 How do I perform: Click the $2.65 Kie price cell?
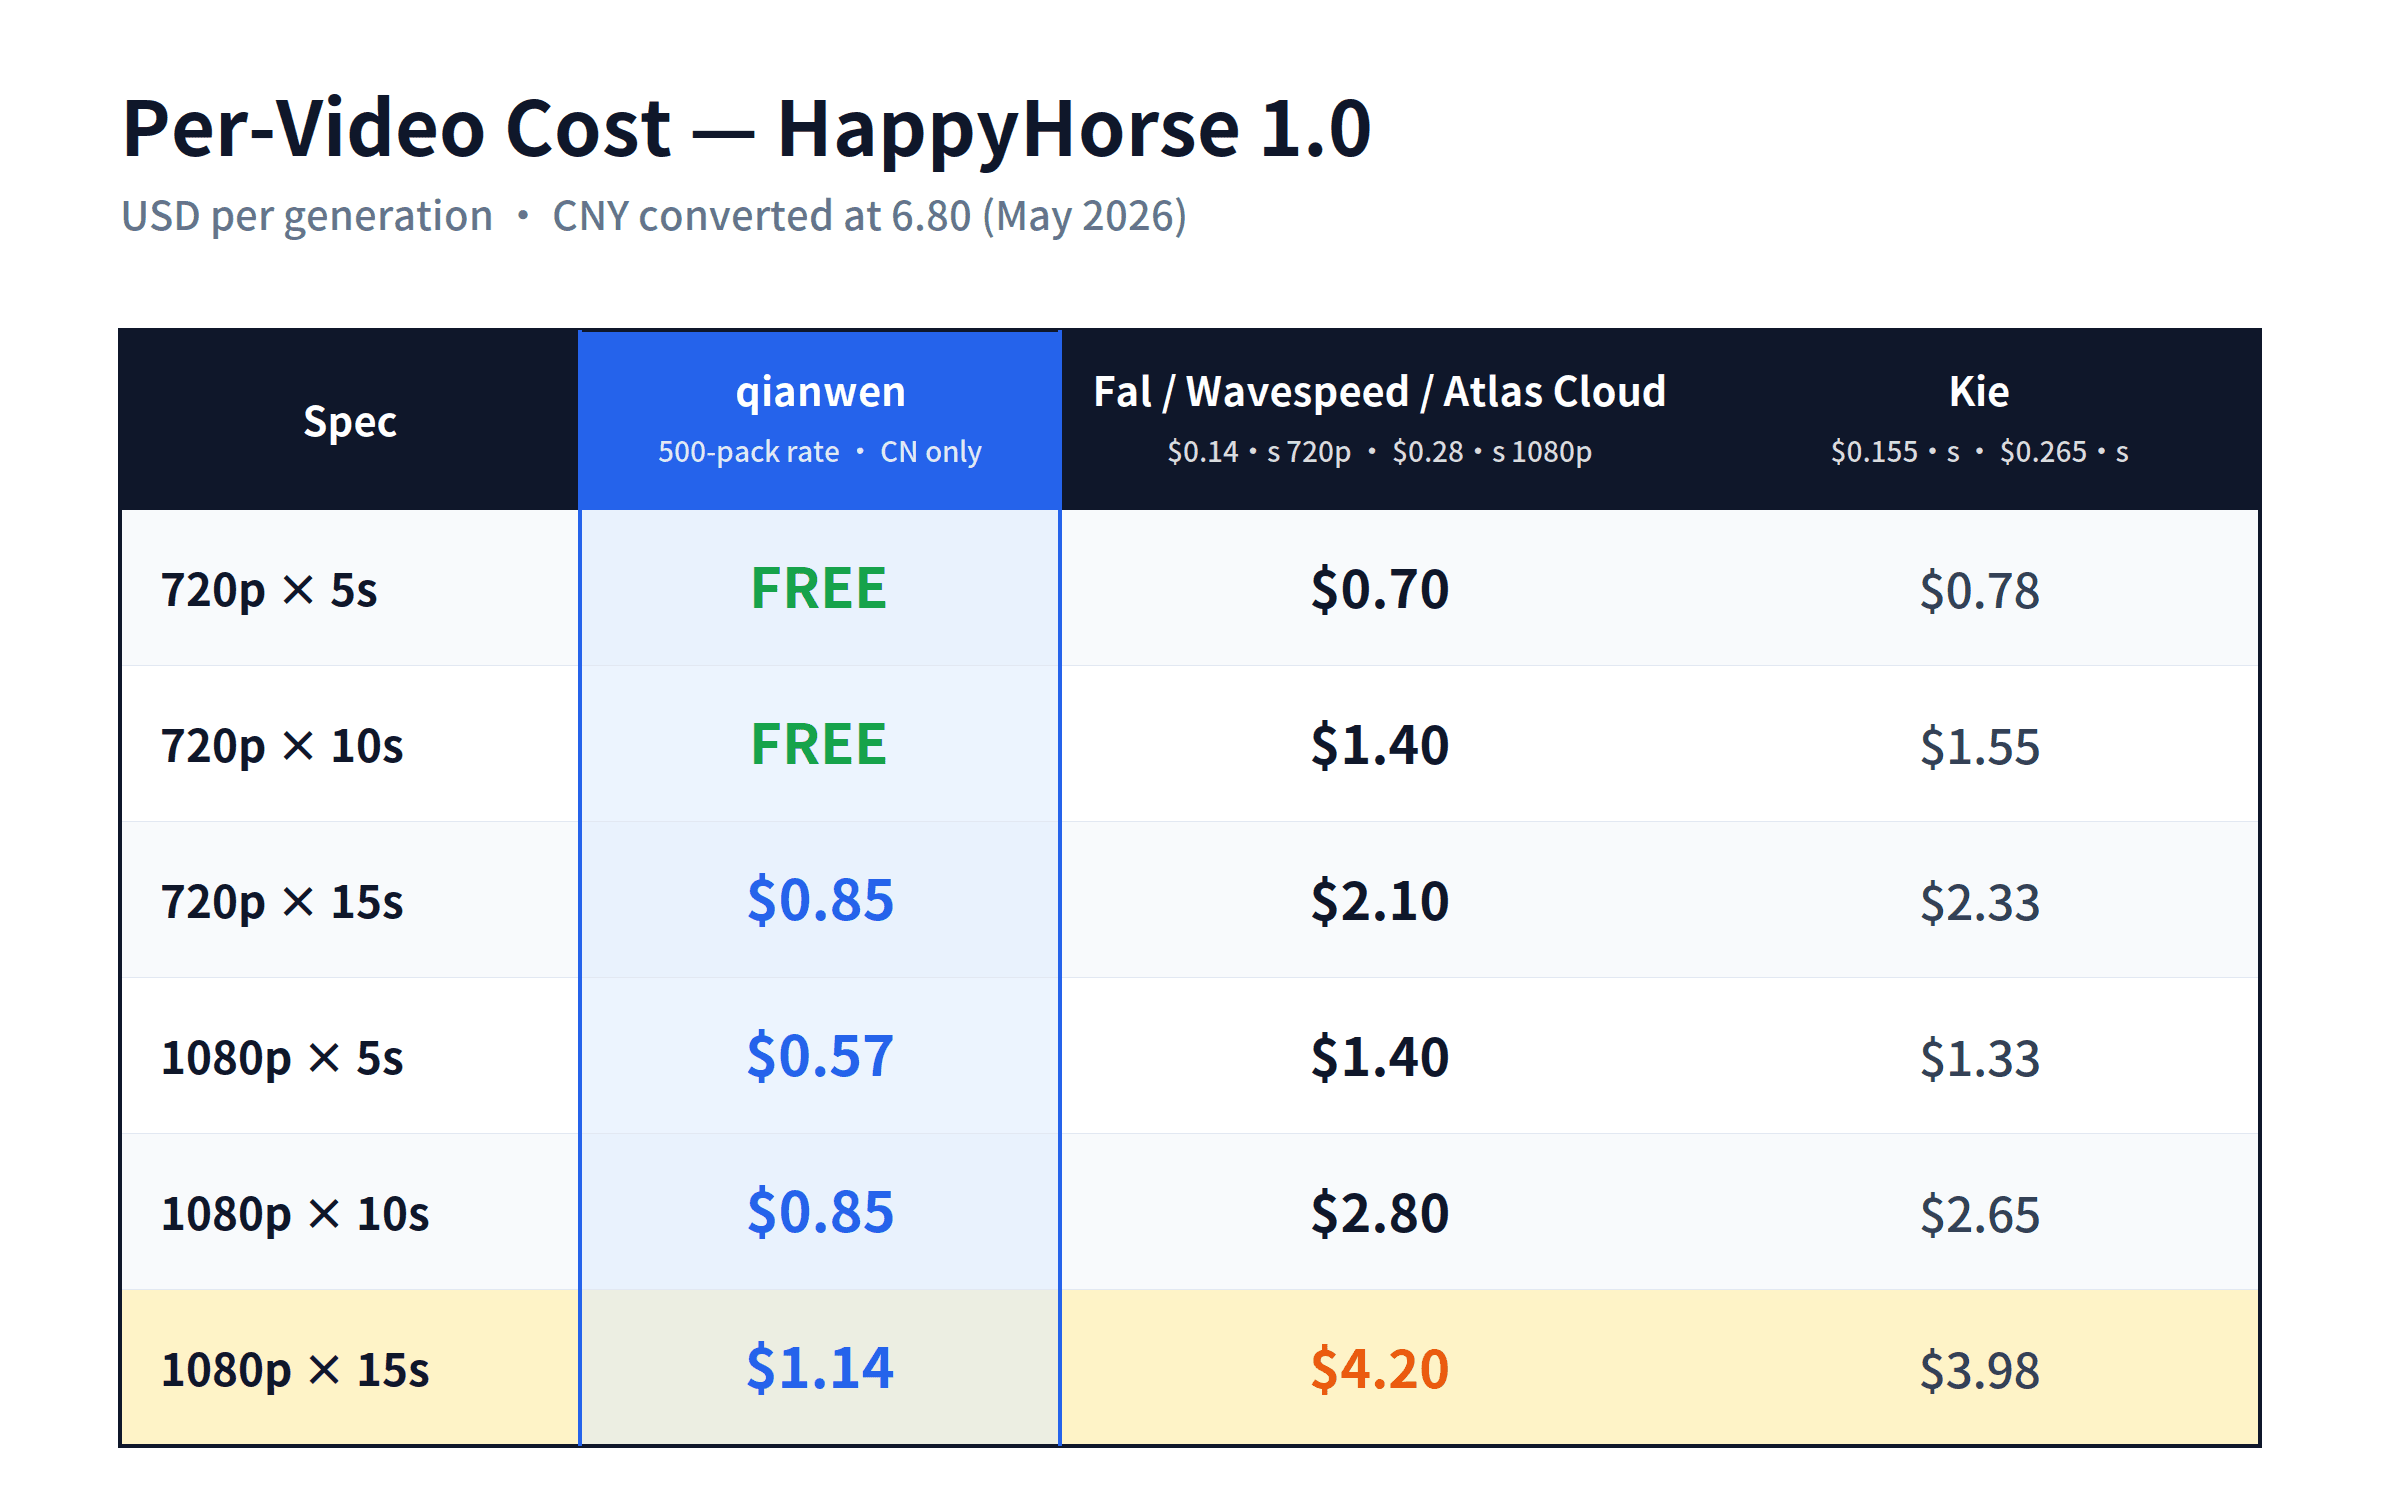point(1979,1214)
